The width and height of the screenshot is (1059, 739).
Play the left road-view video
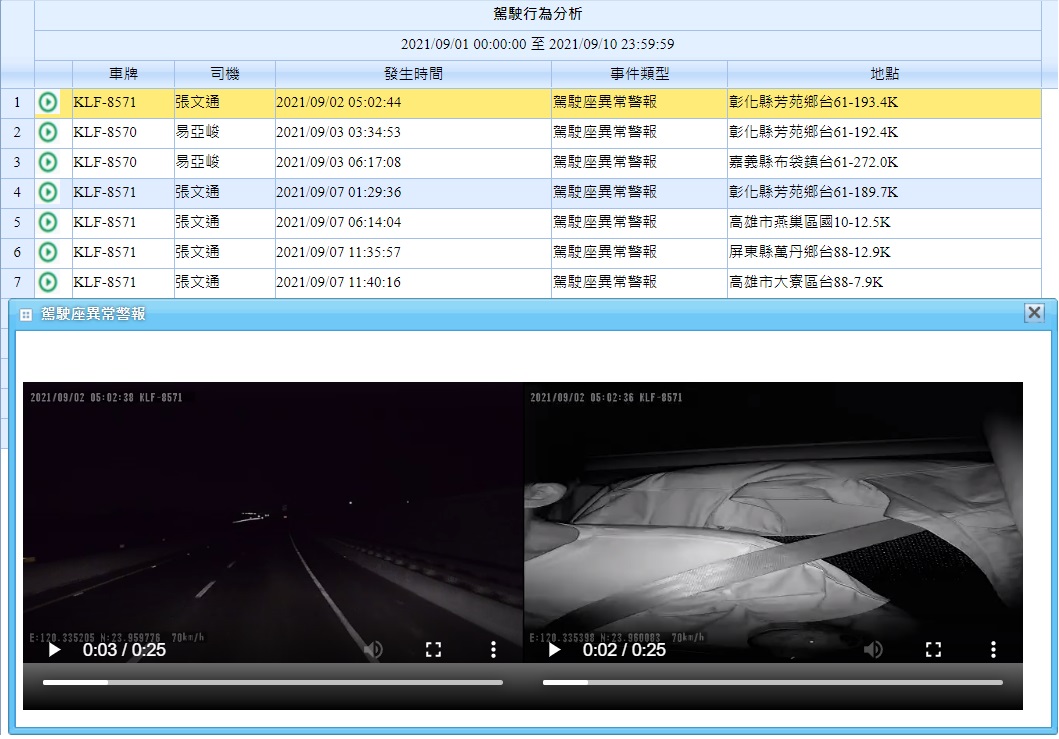[x=55, y=650]
